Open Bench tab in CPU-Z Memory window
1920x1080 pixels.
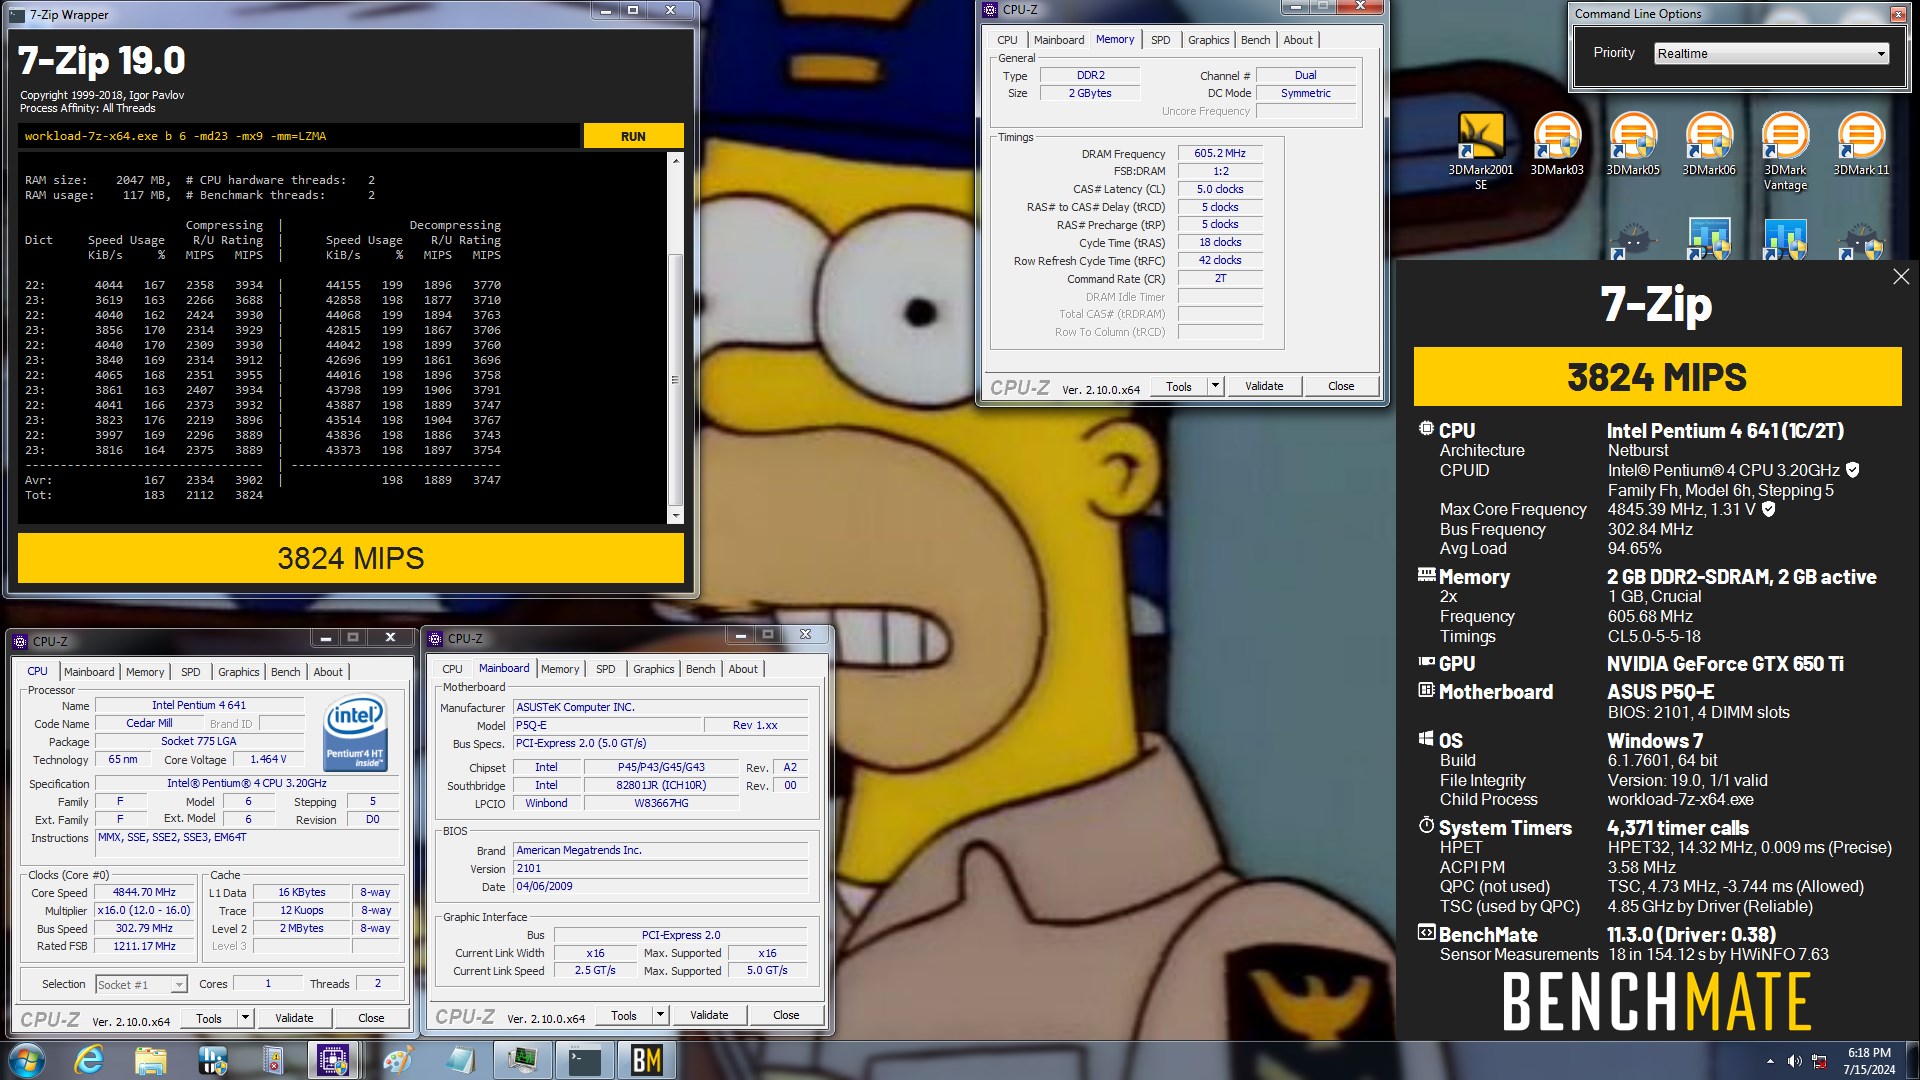[1255, 40]
